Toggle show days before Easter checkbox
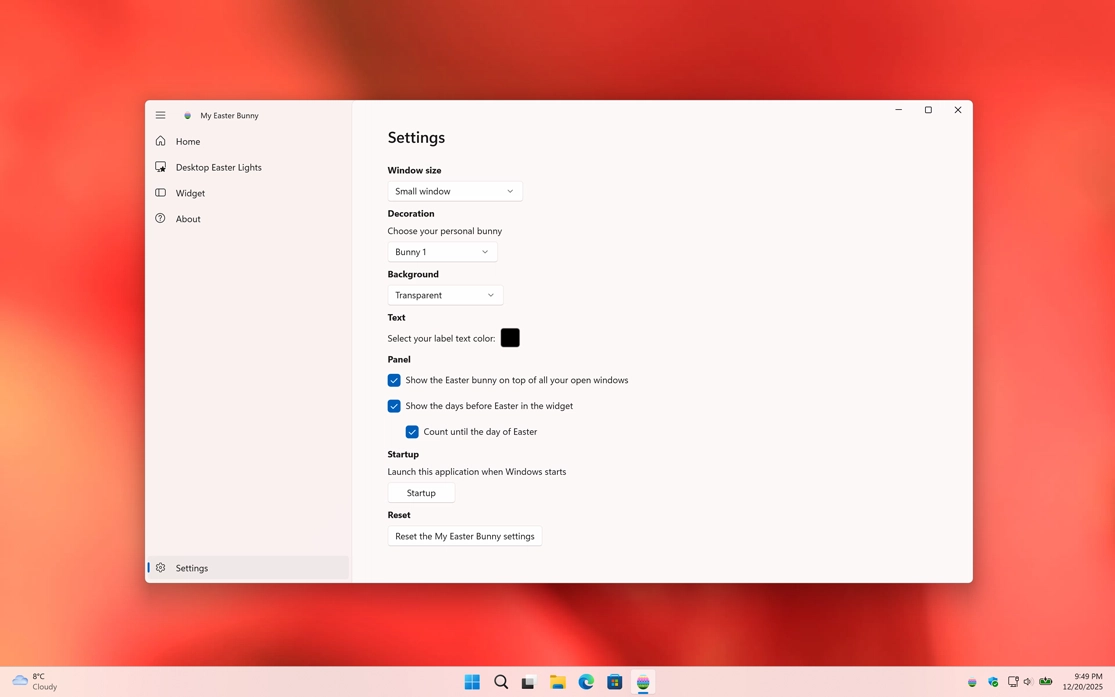Screen dimensions: 1115x697 394,406
